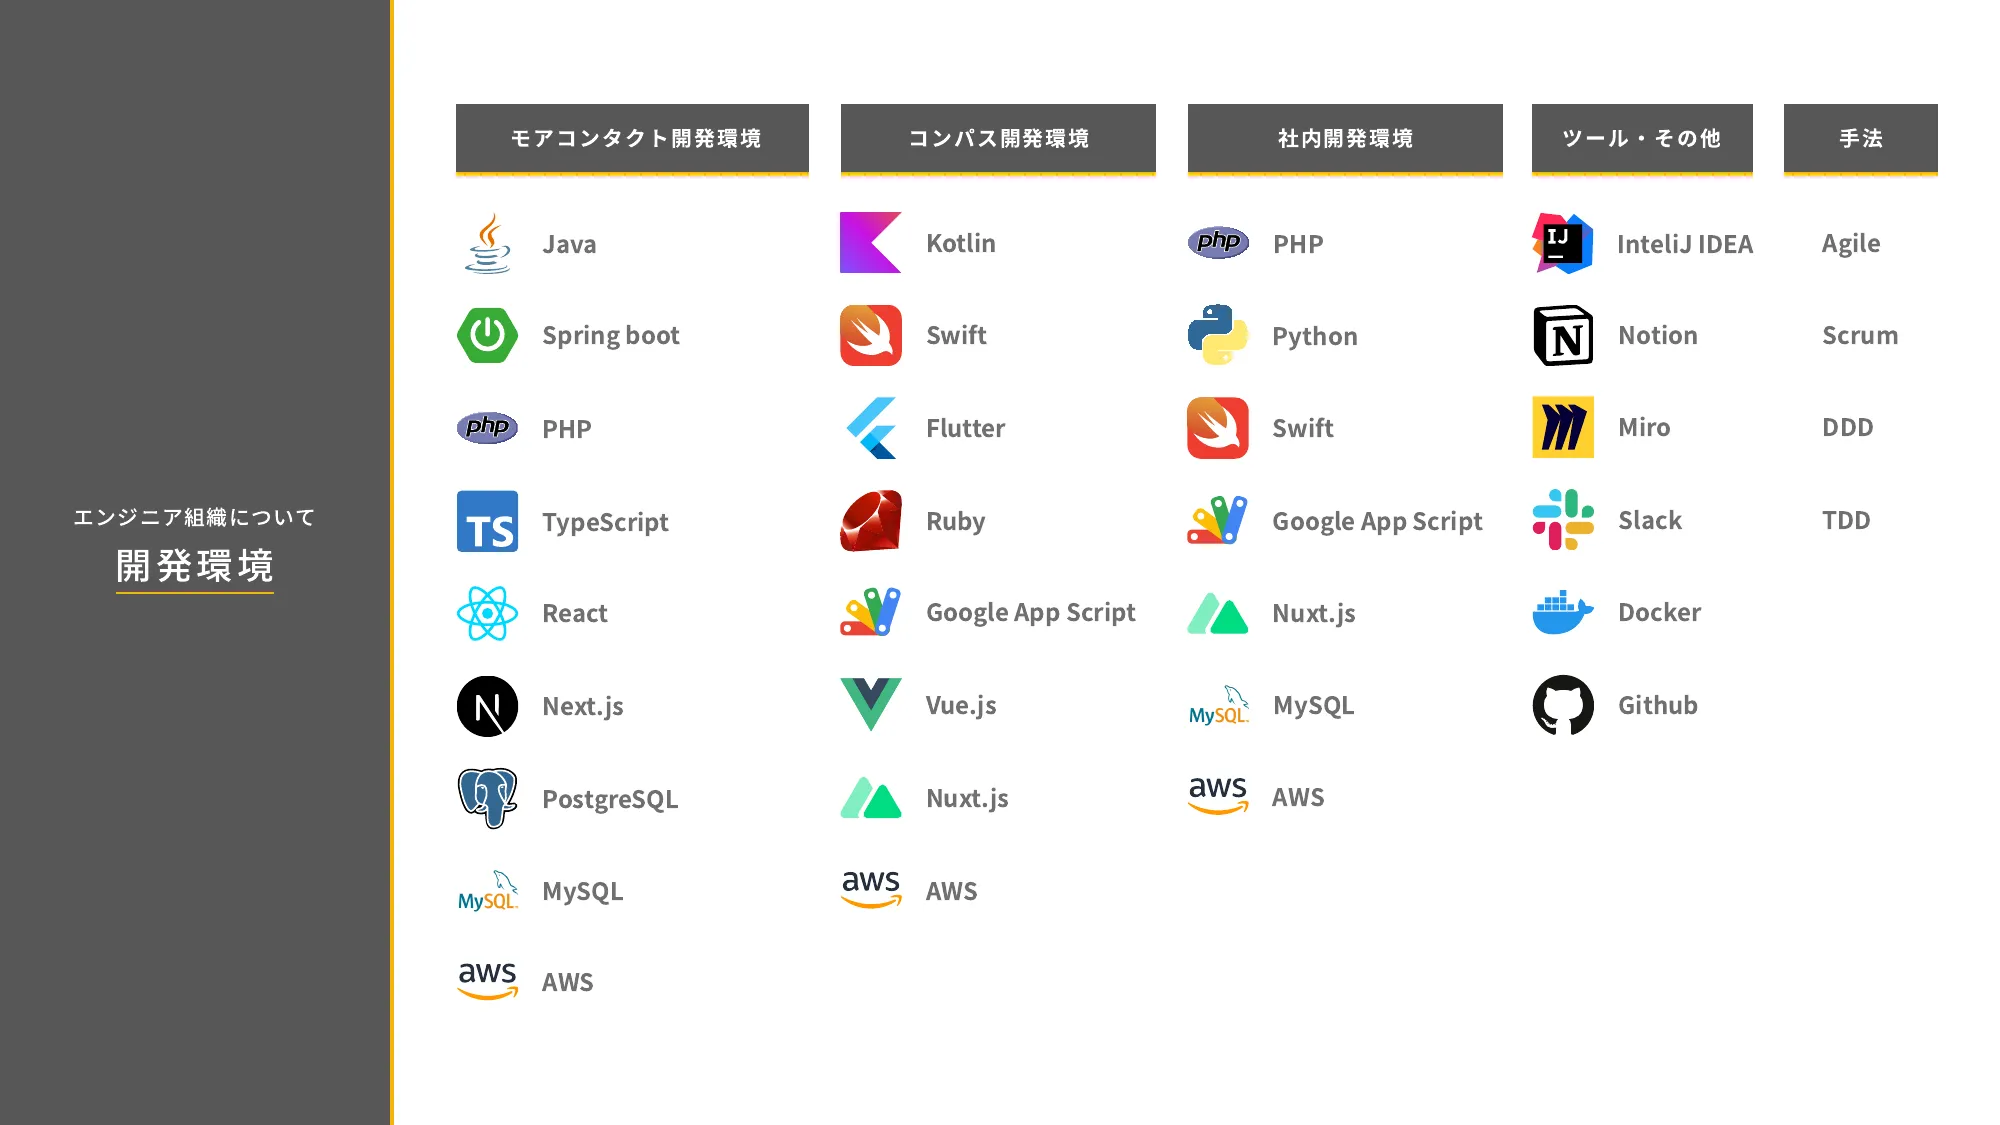Click the GitHub icon
The width and height of the screenshot is (2000, 1125).
click(1562, 705)
